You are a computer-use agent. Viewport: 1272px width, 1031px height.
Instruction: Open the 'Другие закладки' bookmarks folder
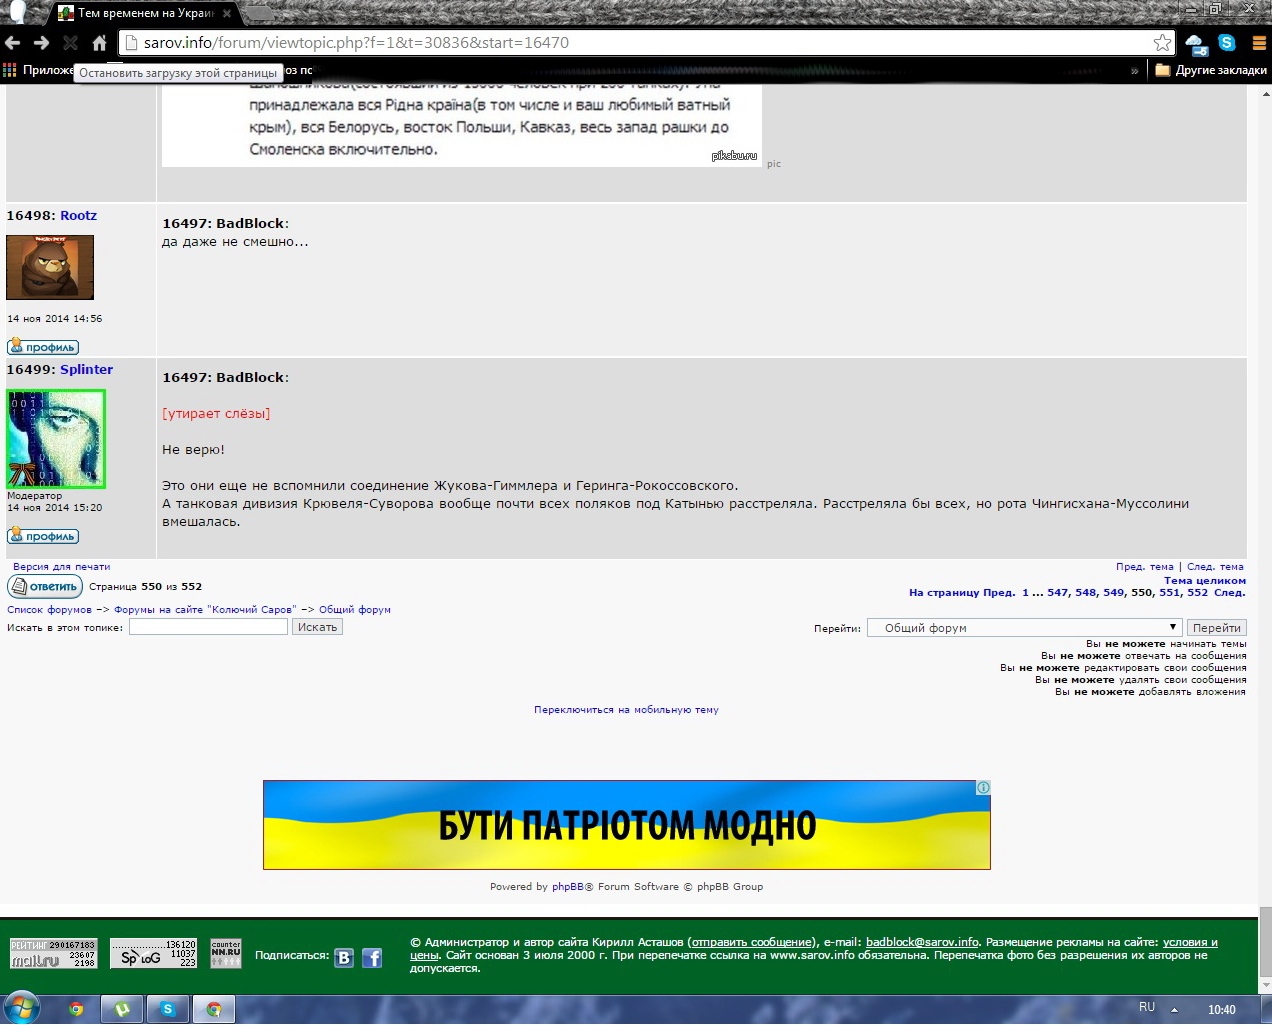coord(1211,71)
